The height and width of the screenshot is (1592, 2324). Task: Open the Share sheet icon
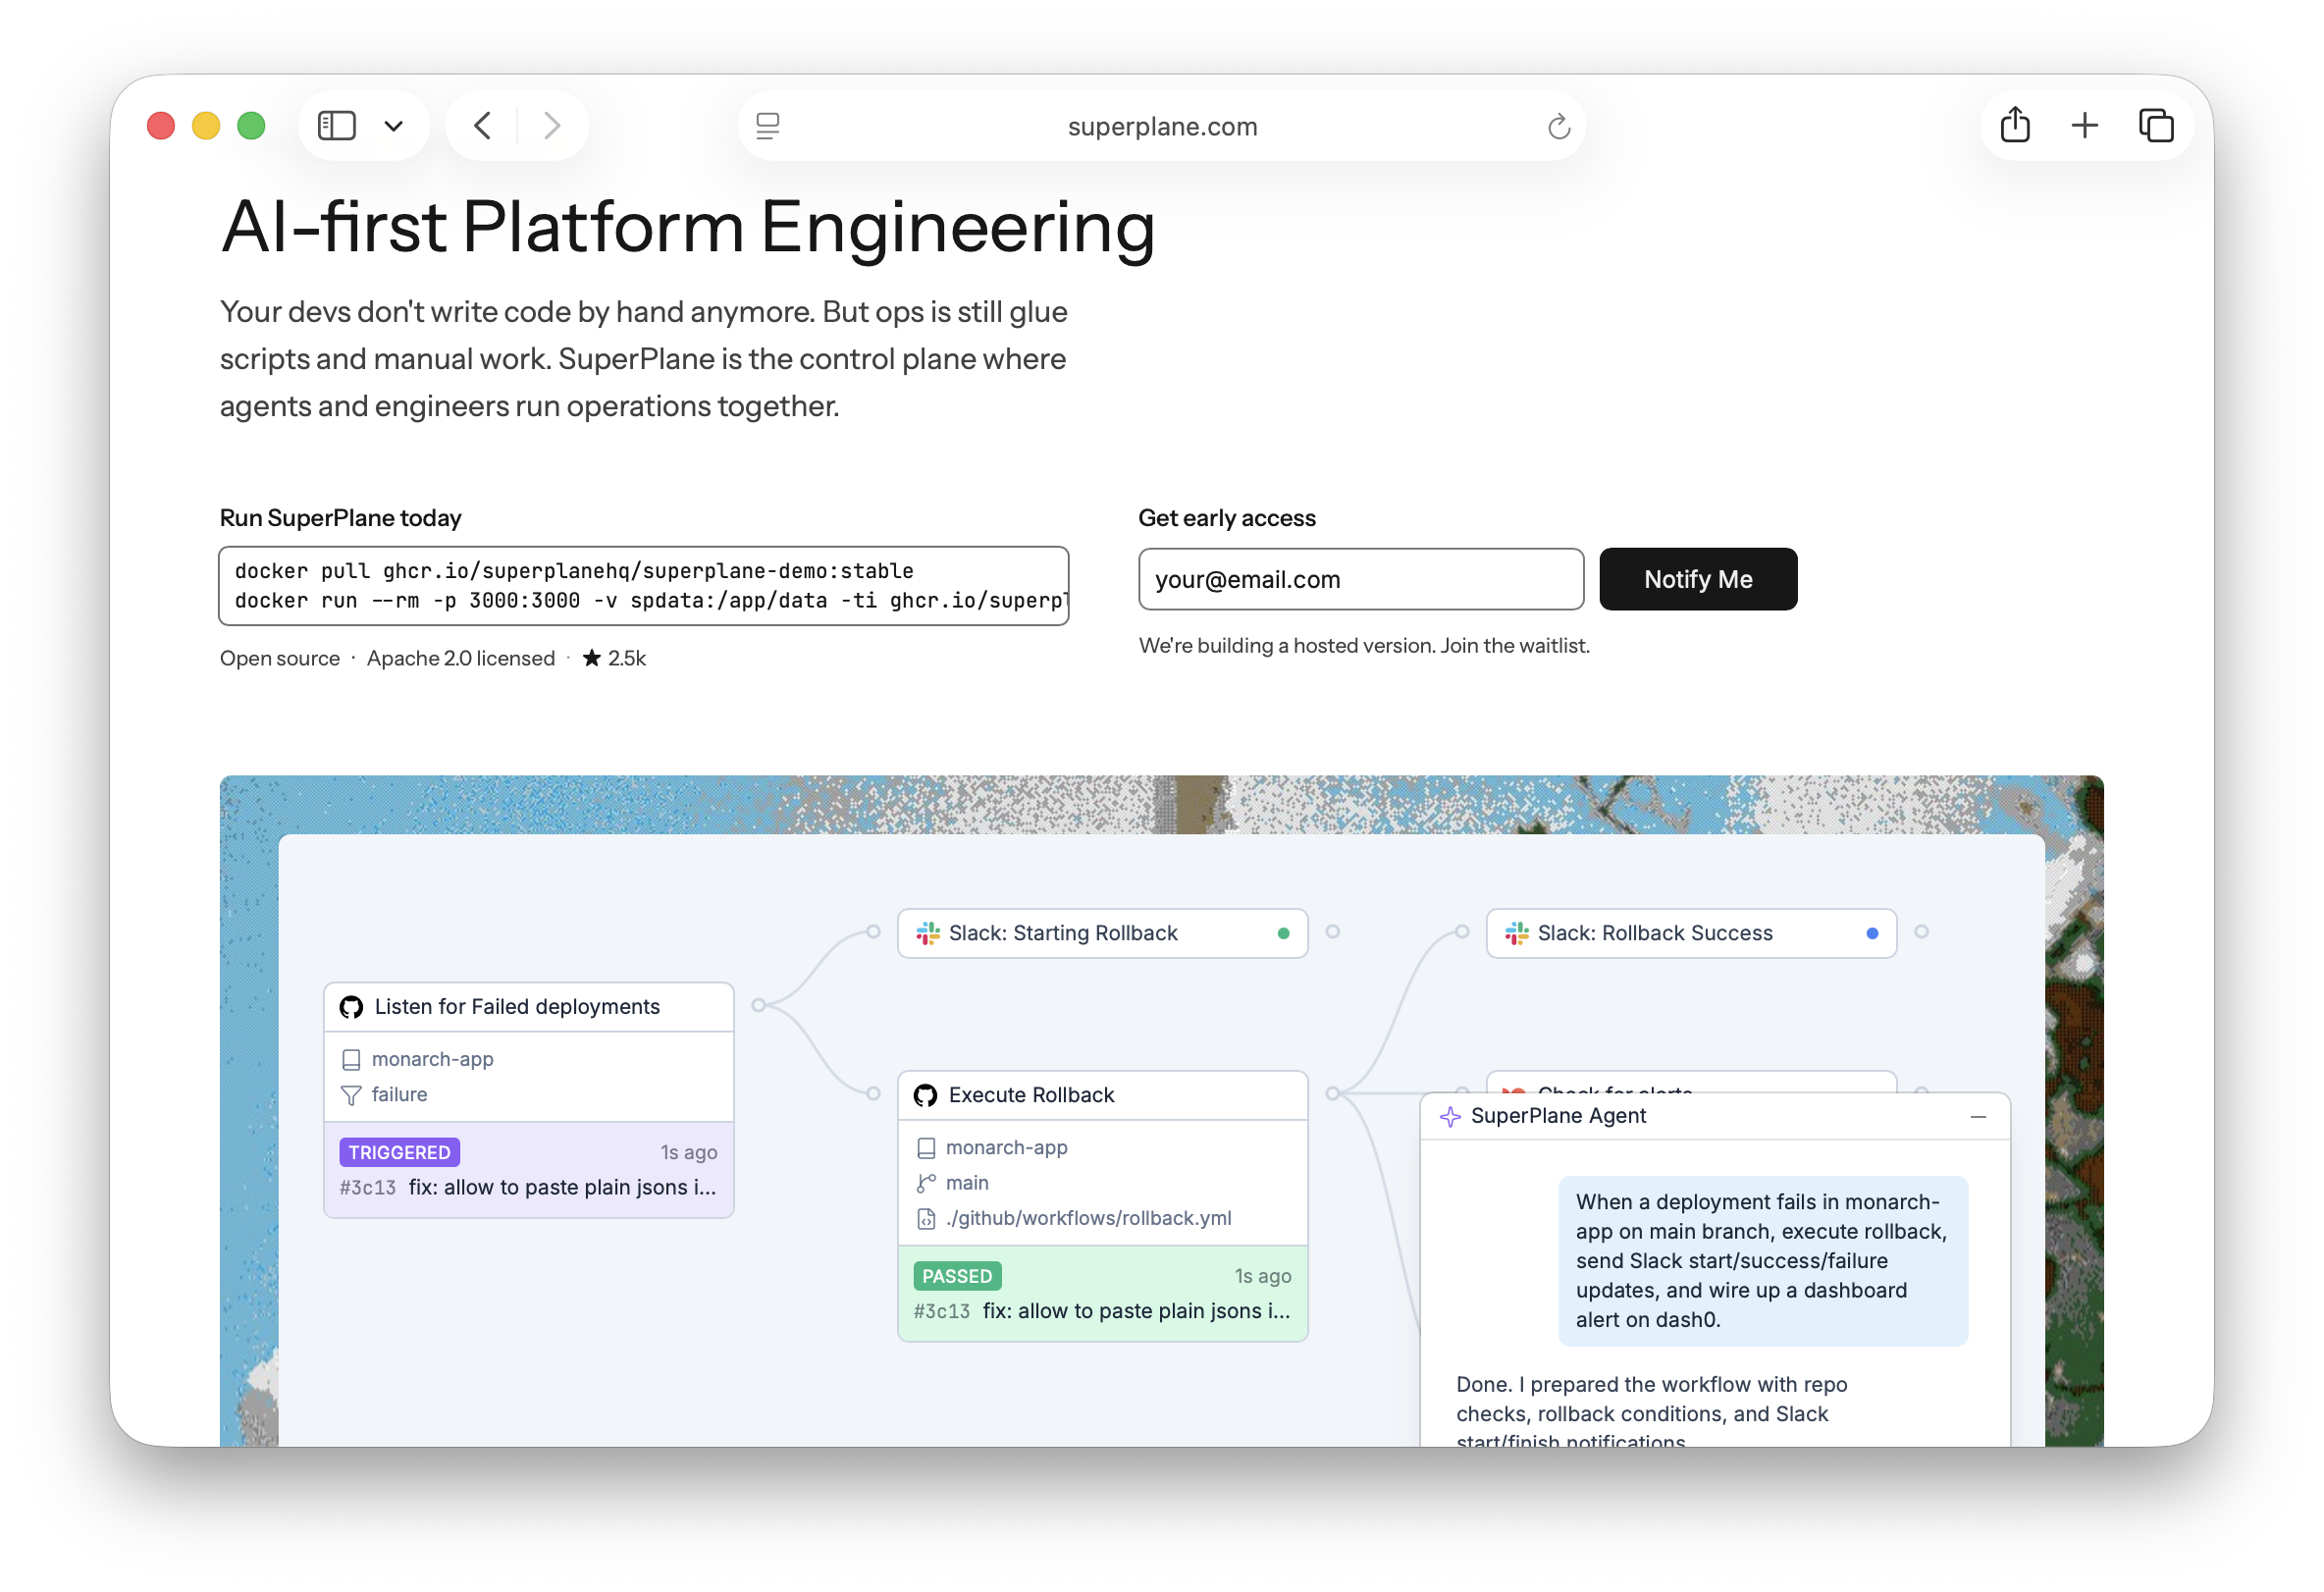tap(2015, 125)
